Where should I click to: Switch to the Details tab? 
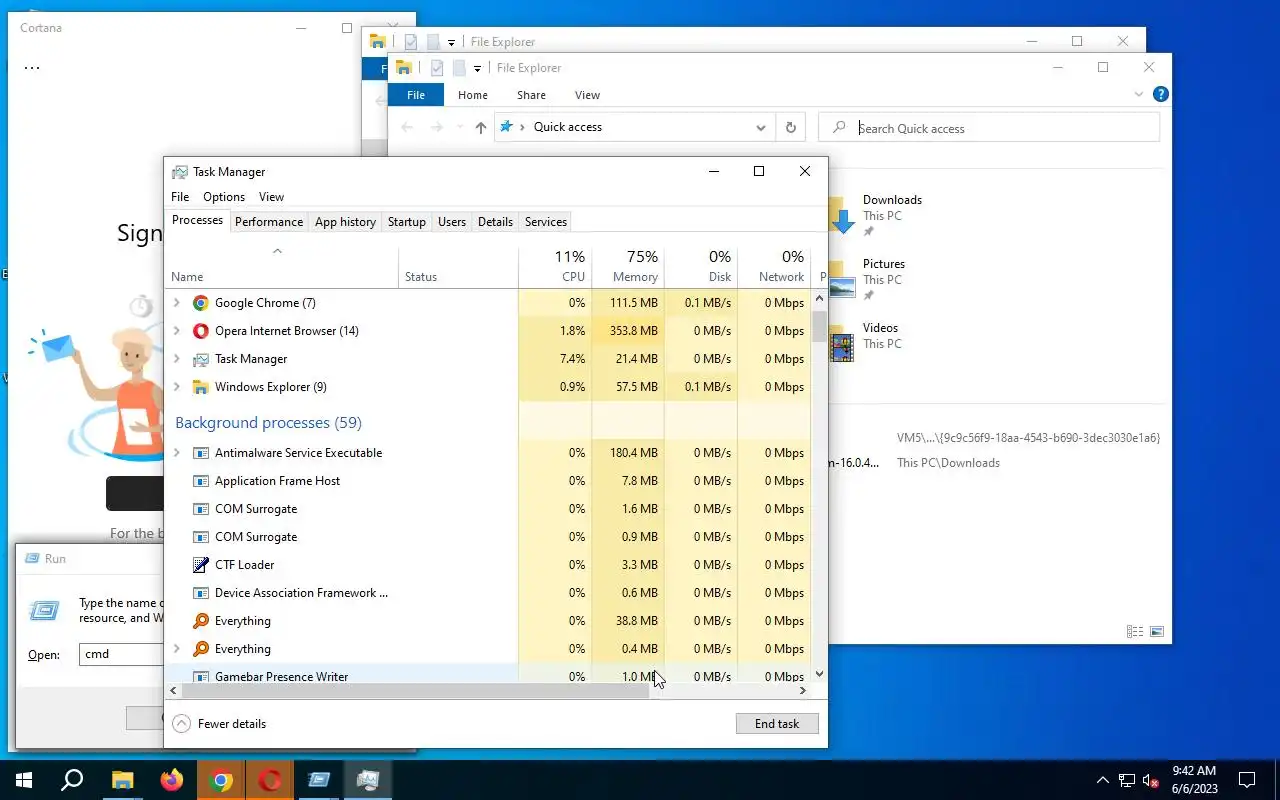coord(495,222)
